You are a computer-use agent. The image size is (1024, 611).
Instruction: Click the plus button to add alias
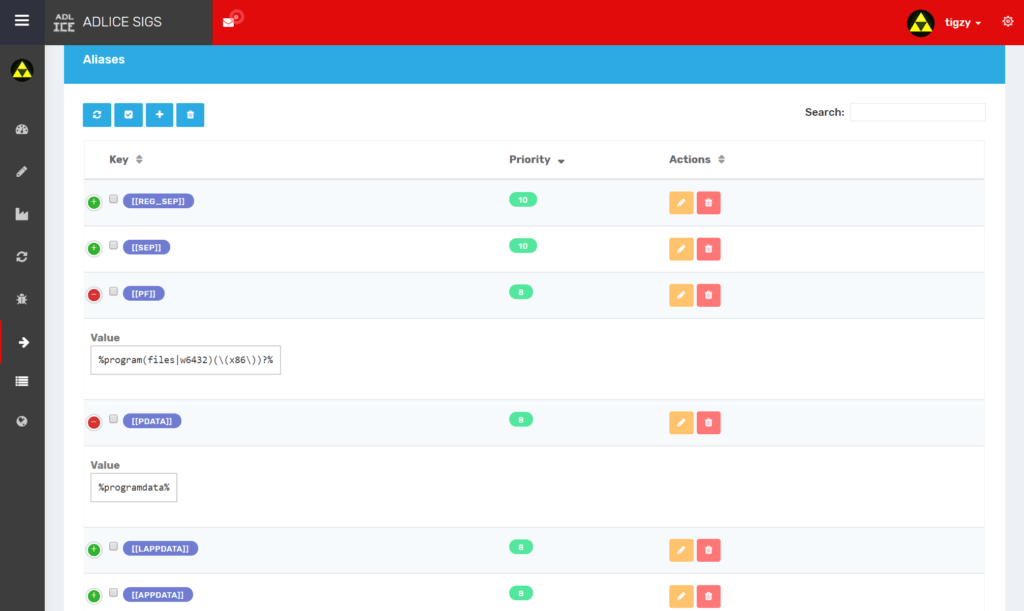coord(159,115)
